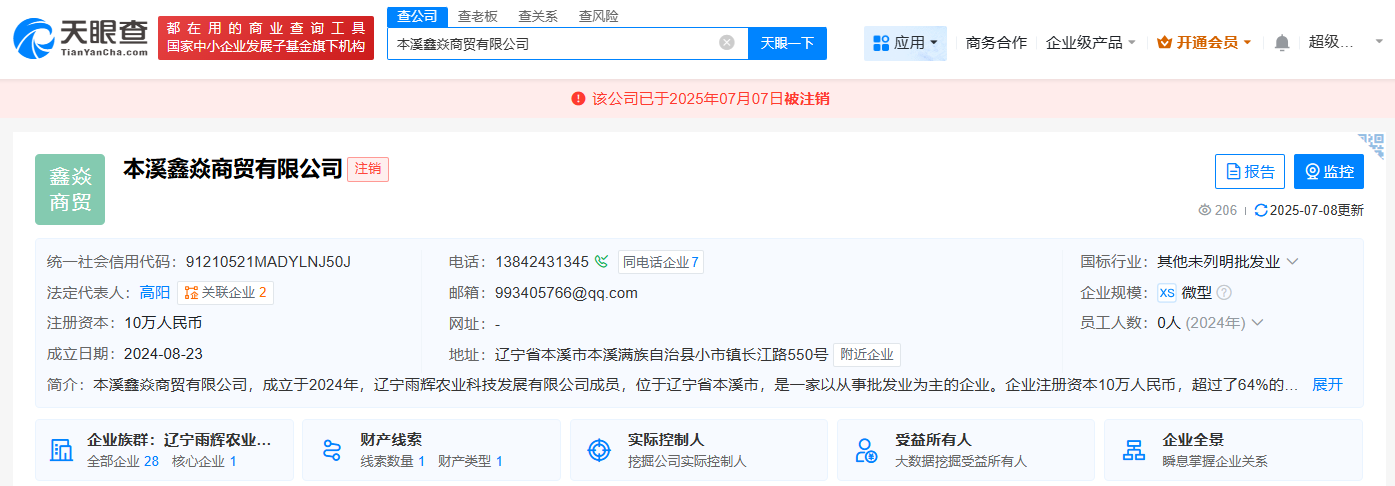Switch to the 查风险 tab

[598, 16]
